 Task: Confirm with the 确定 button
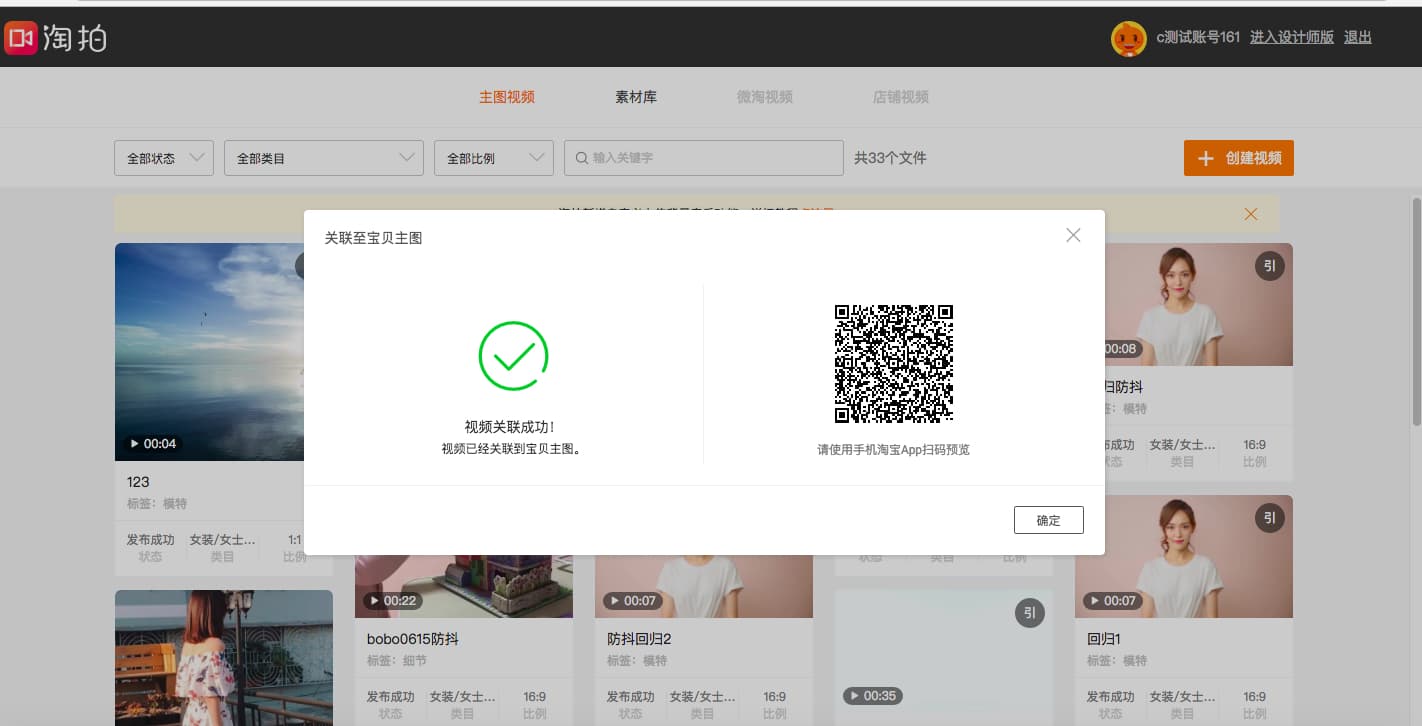coord(1048,520)
